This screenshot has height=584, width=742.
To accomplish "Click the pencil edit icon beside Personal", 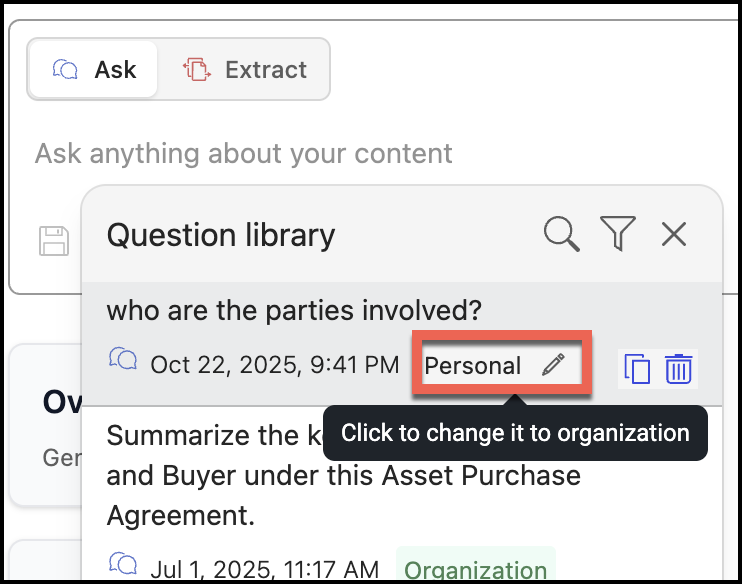I will (x=553, y=365).
